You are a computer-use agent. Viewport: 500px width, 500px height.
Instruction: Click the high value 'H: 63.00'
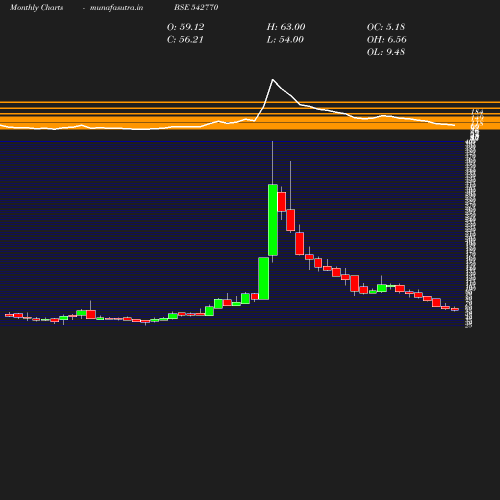tap(286, 27)
